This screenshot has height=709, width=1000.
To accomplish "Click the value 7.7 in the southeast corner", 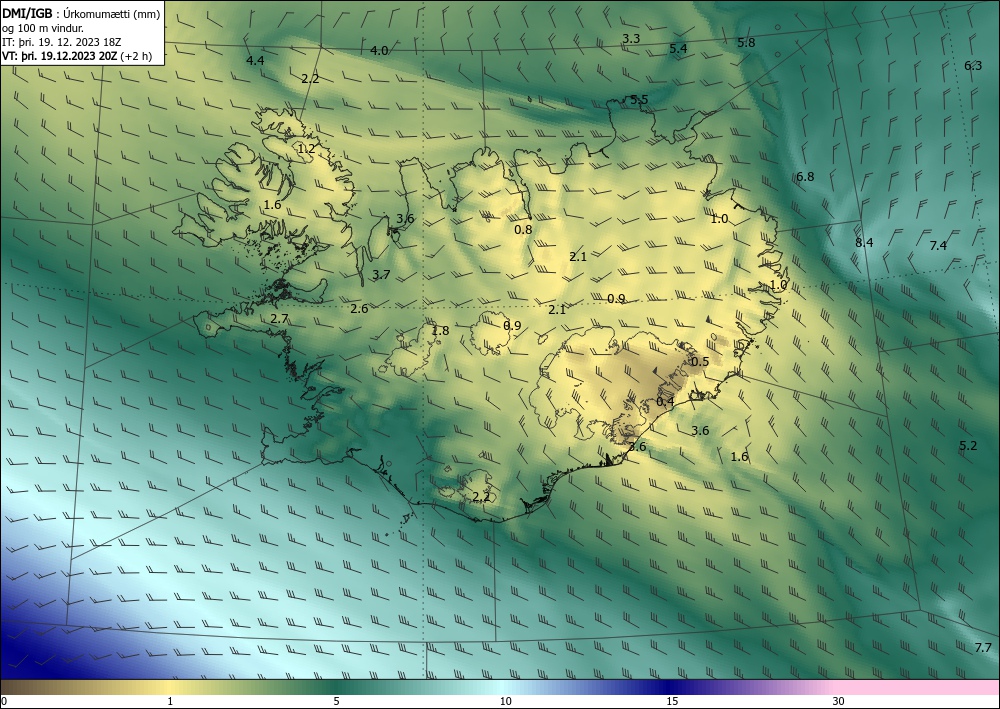I will tap(983, 648).
